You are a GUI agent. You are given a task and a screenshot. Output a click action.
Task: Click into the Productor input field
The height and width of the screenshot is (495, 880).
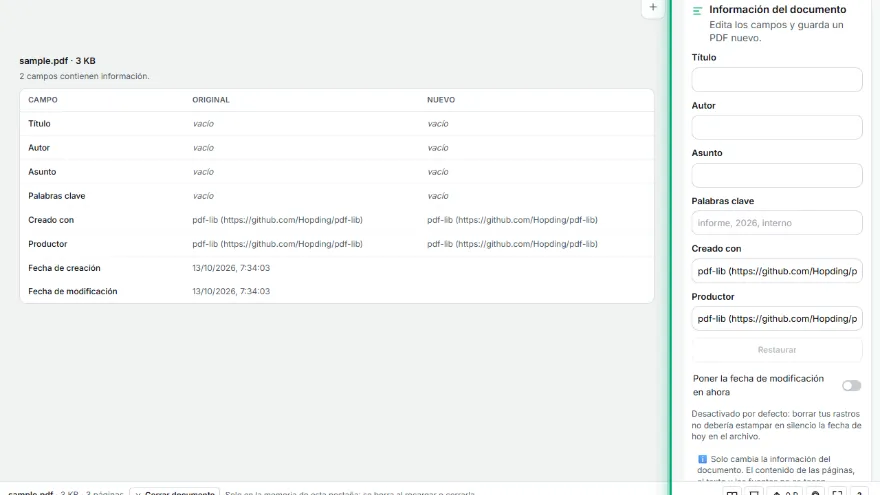pyautogui.click(x=777, y=318)
